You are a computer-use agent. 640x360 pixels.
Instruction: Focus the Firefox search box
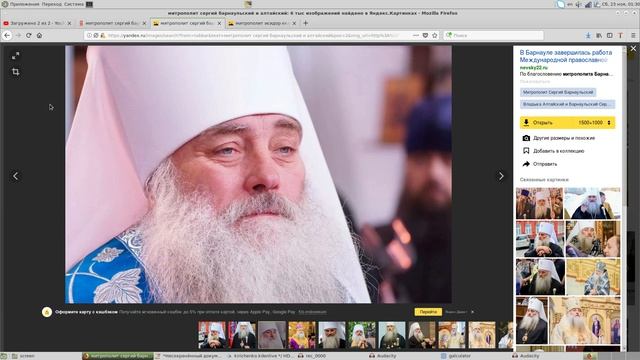click(x=494, y=36)
